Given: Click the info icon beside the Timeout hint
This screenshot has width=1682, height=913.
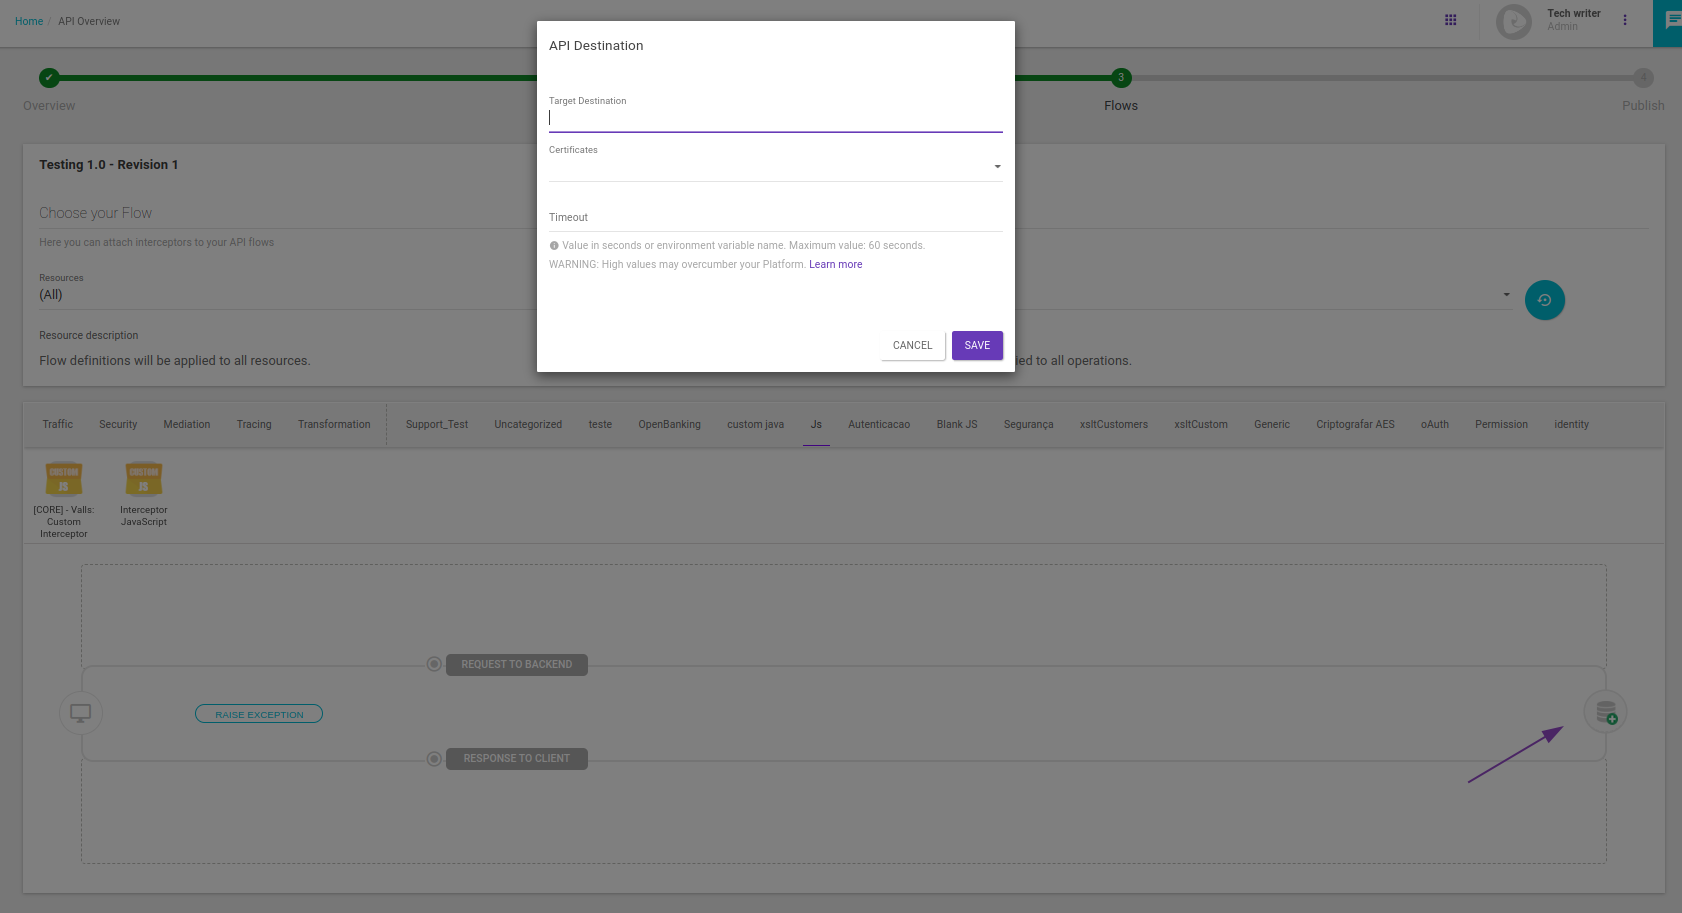Looking at the screenshot, I should pyautogui.click(x=554, y=245).
